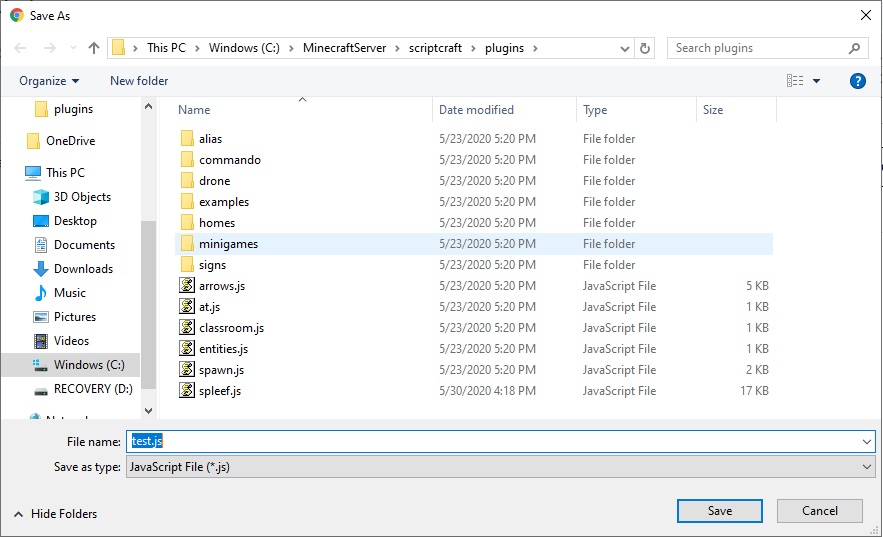The width and height of the screenshot is (883, 537).
Task: Select the at.js file
Action: 209,307
